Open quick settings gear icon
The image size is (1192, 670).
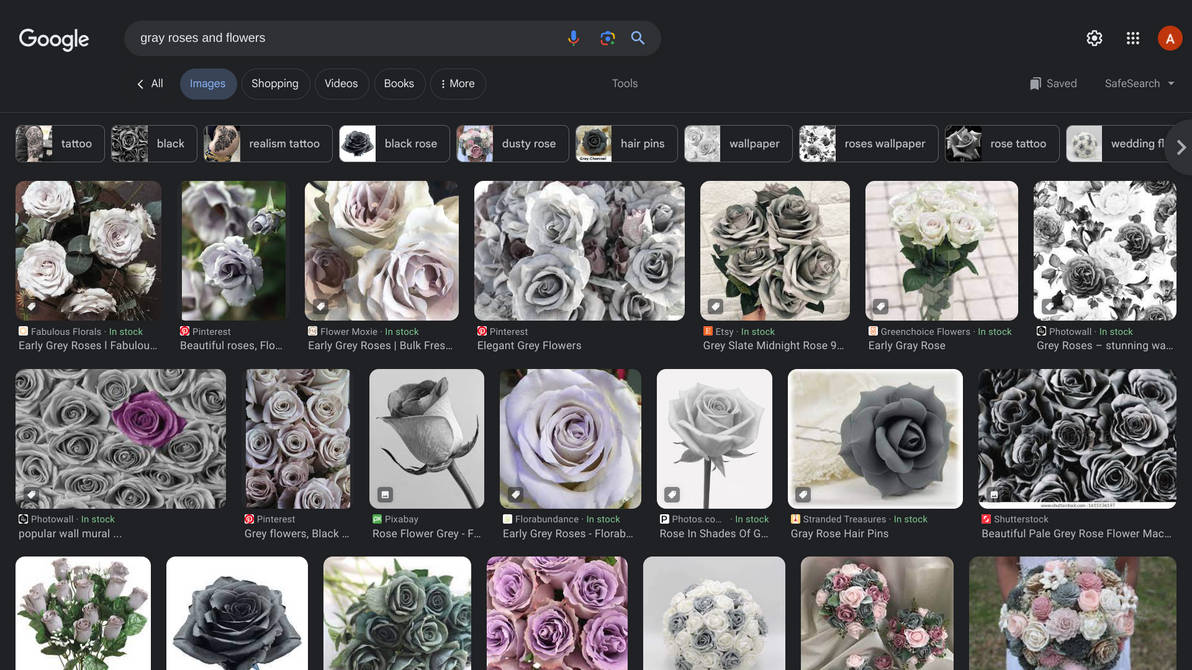click(x=1094, y=38)
